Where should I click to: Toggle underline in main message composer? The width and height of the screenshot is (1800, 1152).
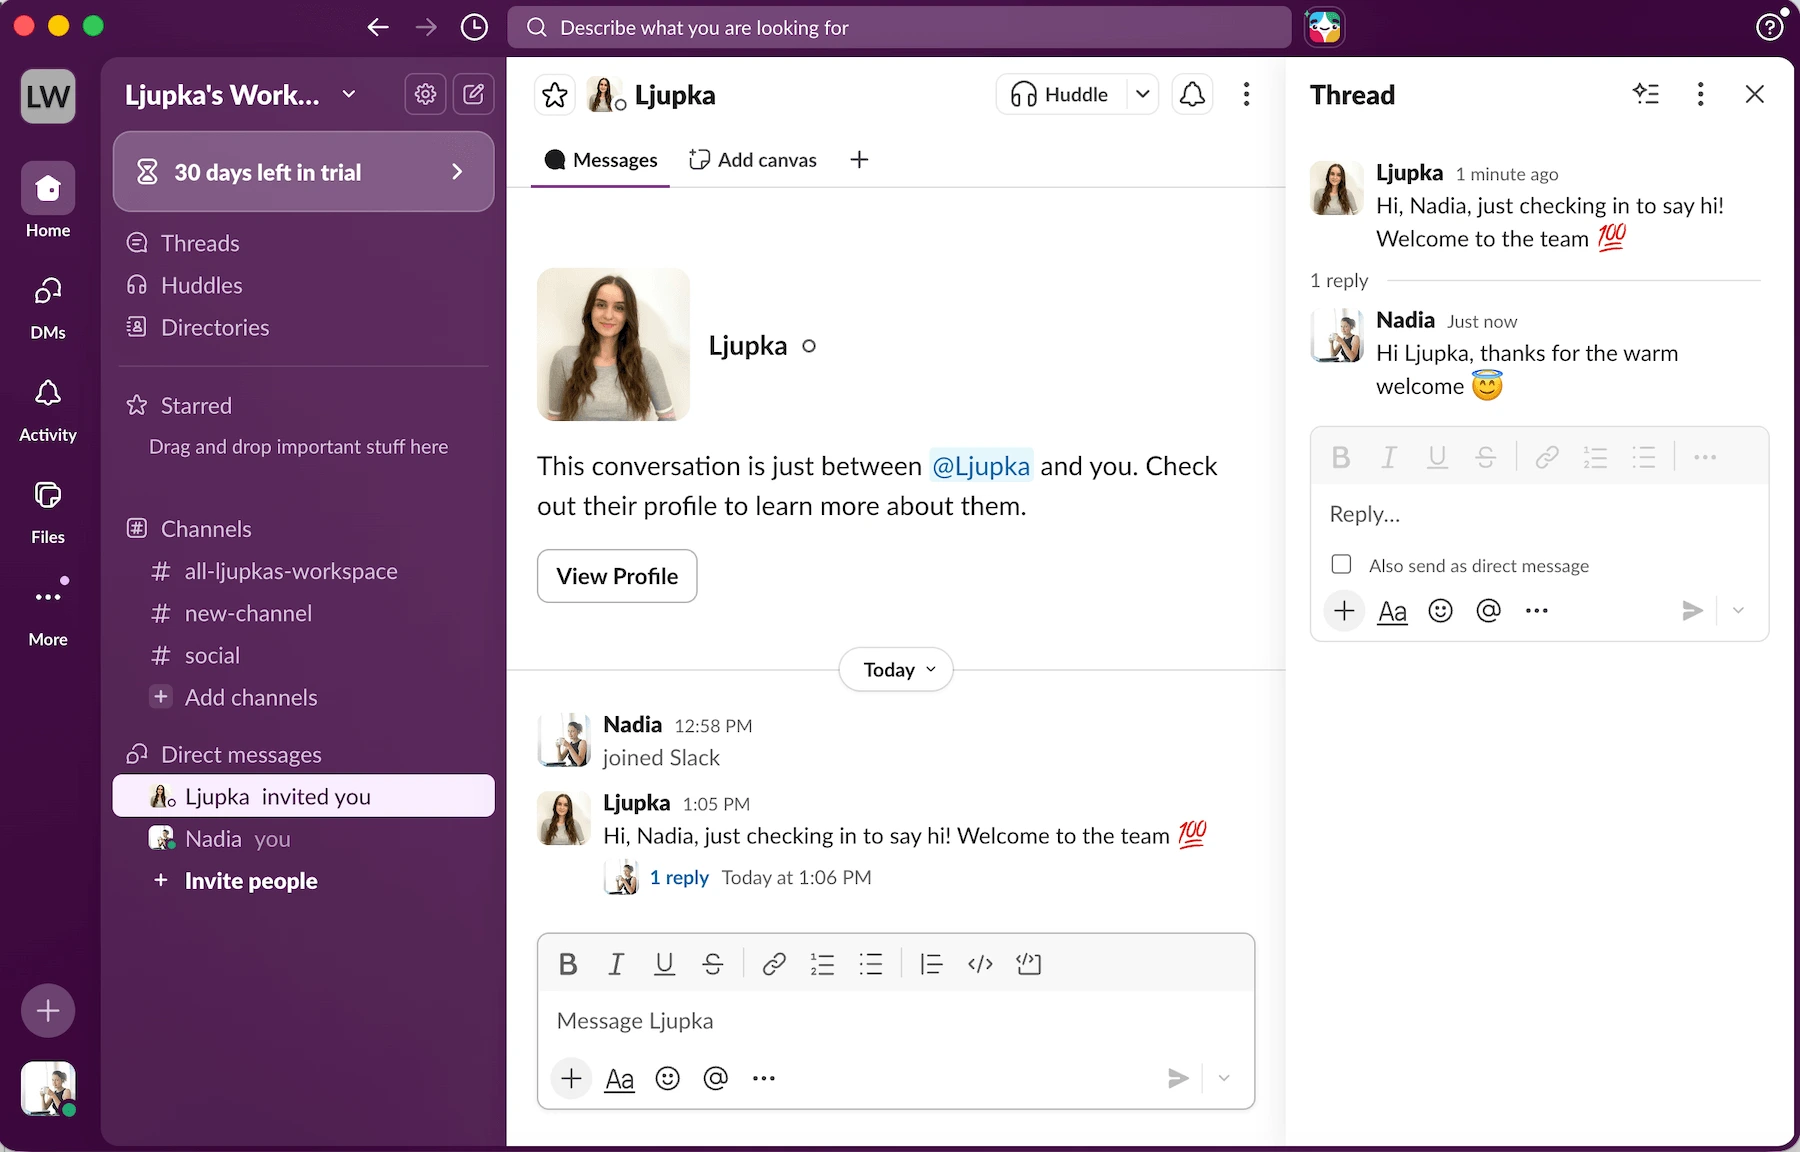[x=664, y=964]
